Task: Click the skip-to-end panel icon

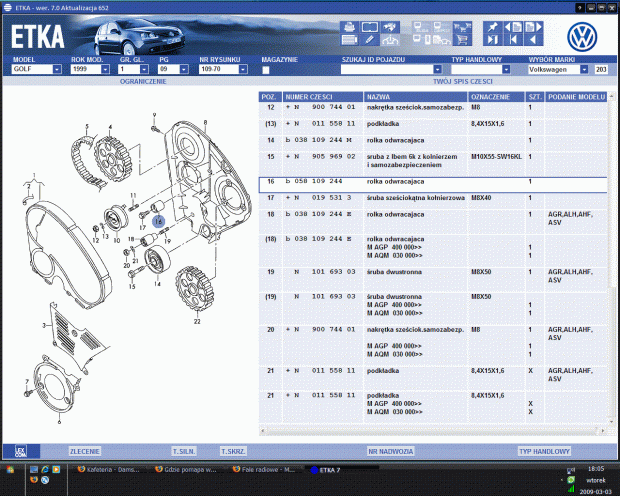Action: 493,40
